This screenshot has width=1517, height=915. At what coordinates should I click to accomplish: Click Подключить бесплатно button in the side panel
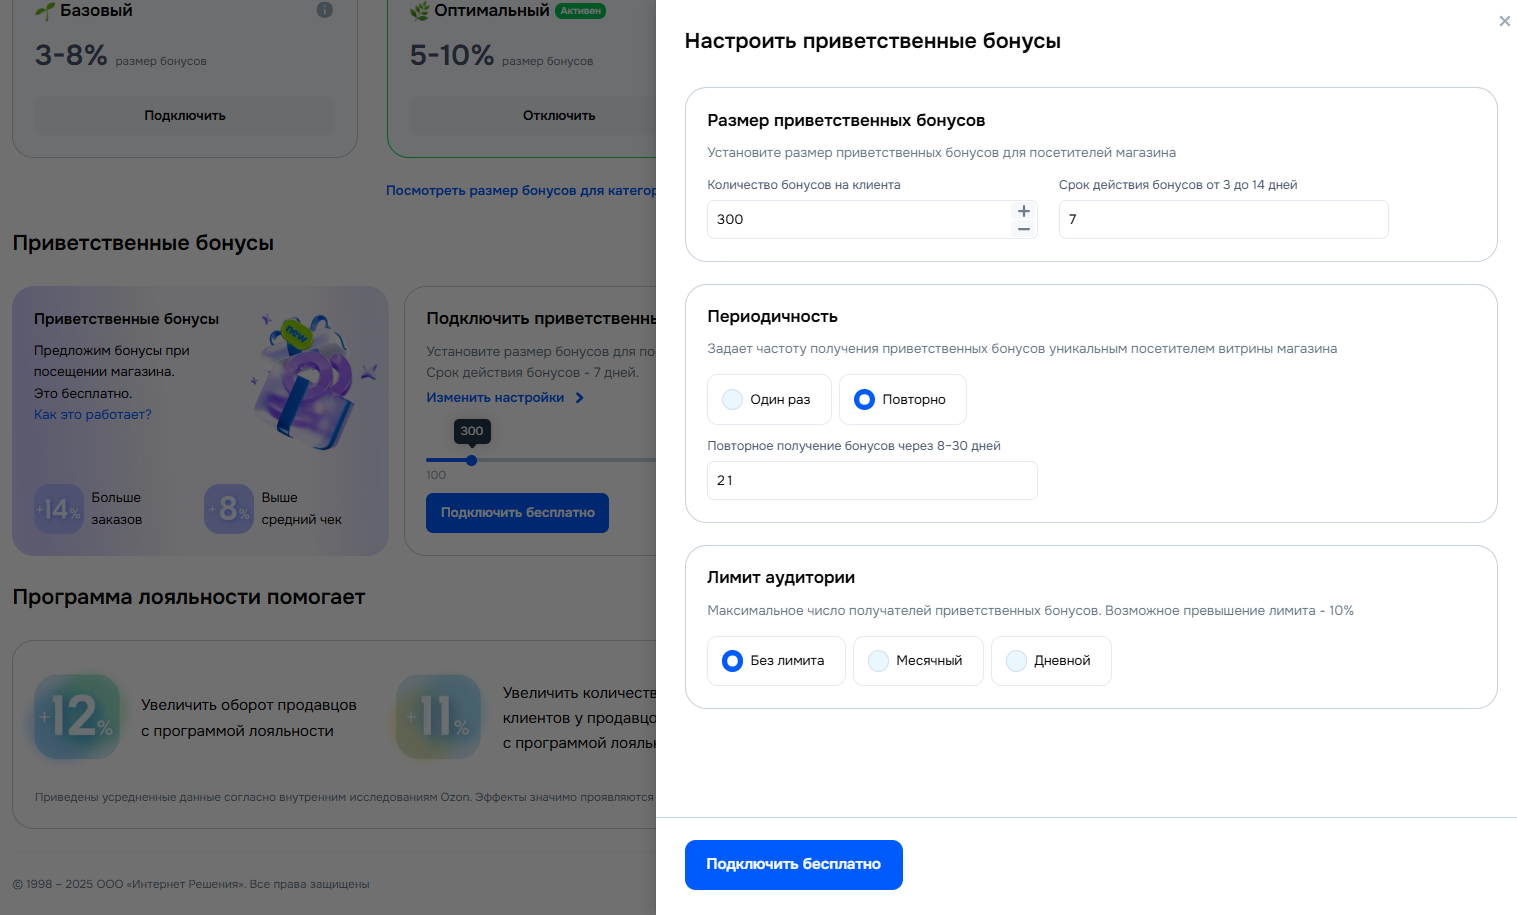coord(794,865)
